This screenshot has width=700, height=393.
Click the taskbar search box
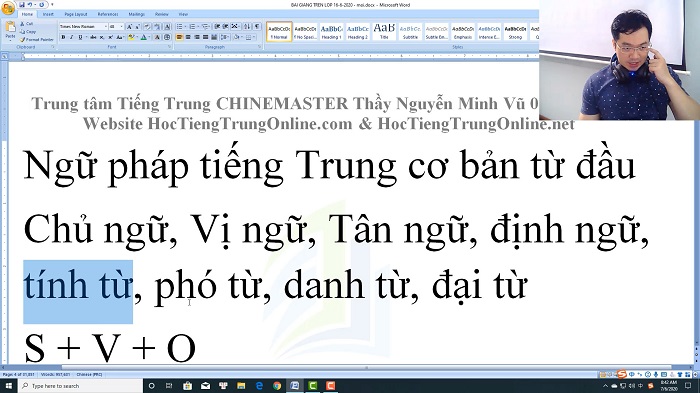tap(80, 385)
